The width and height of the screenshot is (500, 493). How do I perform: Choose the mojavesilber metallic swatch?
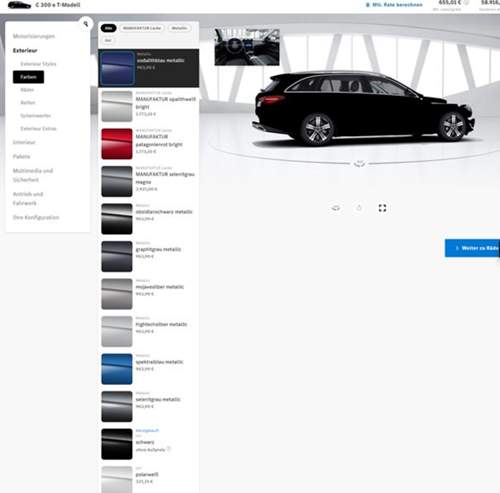pos(117,294)
